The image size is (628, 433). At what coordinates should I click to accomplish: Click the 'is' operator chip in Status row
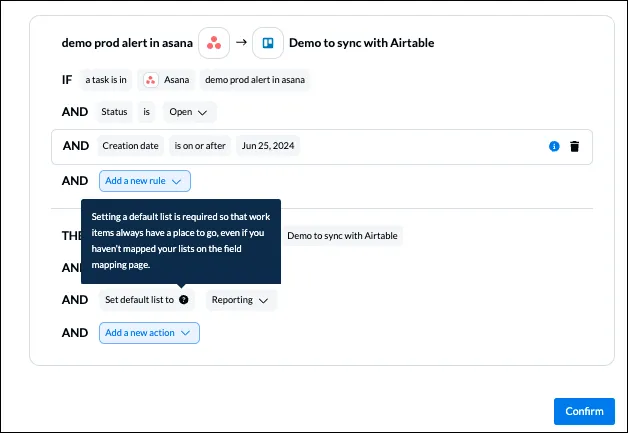point(147,112)
